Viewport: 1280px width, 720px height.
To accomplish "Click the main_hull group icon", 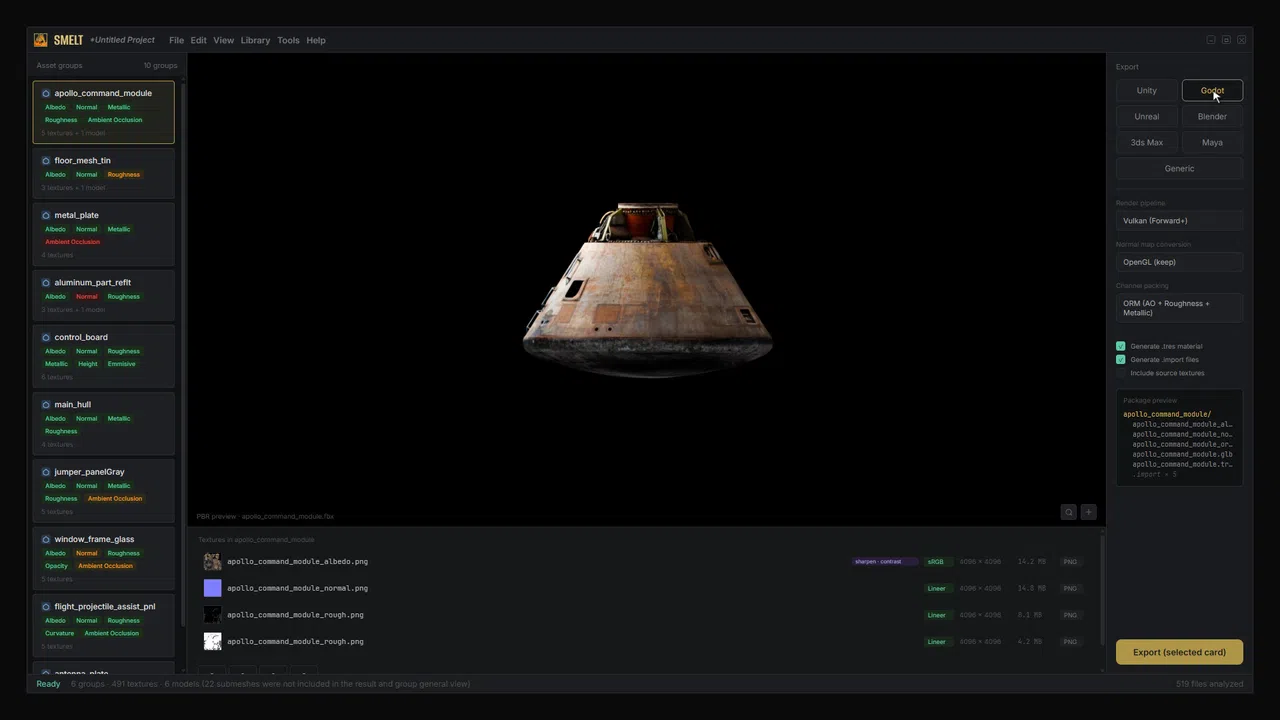I will point(46,404).
